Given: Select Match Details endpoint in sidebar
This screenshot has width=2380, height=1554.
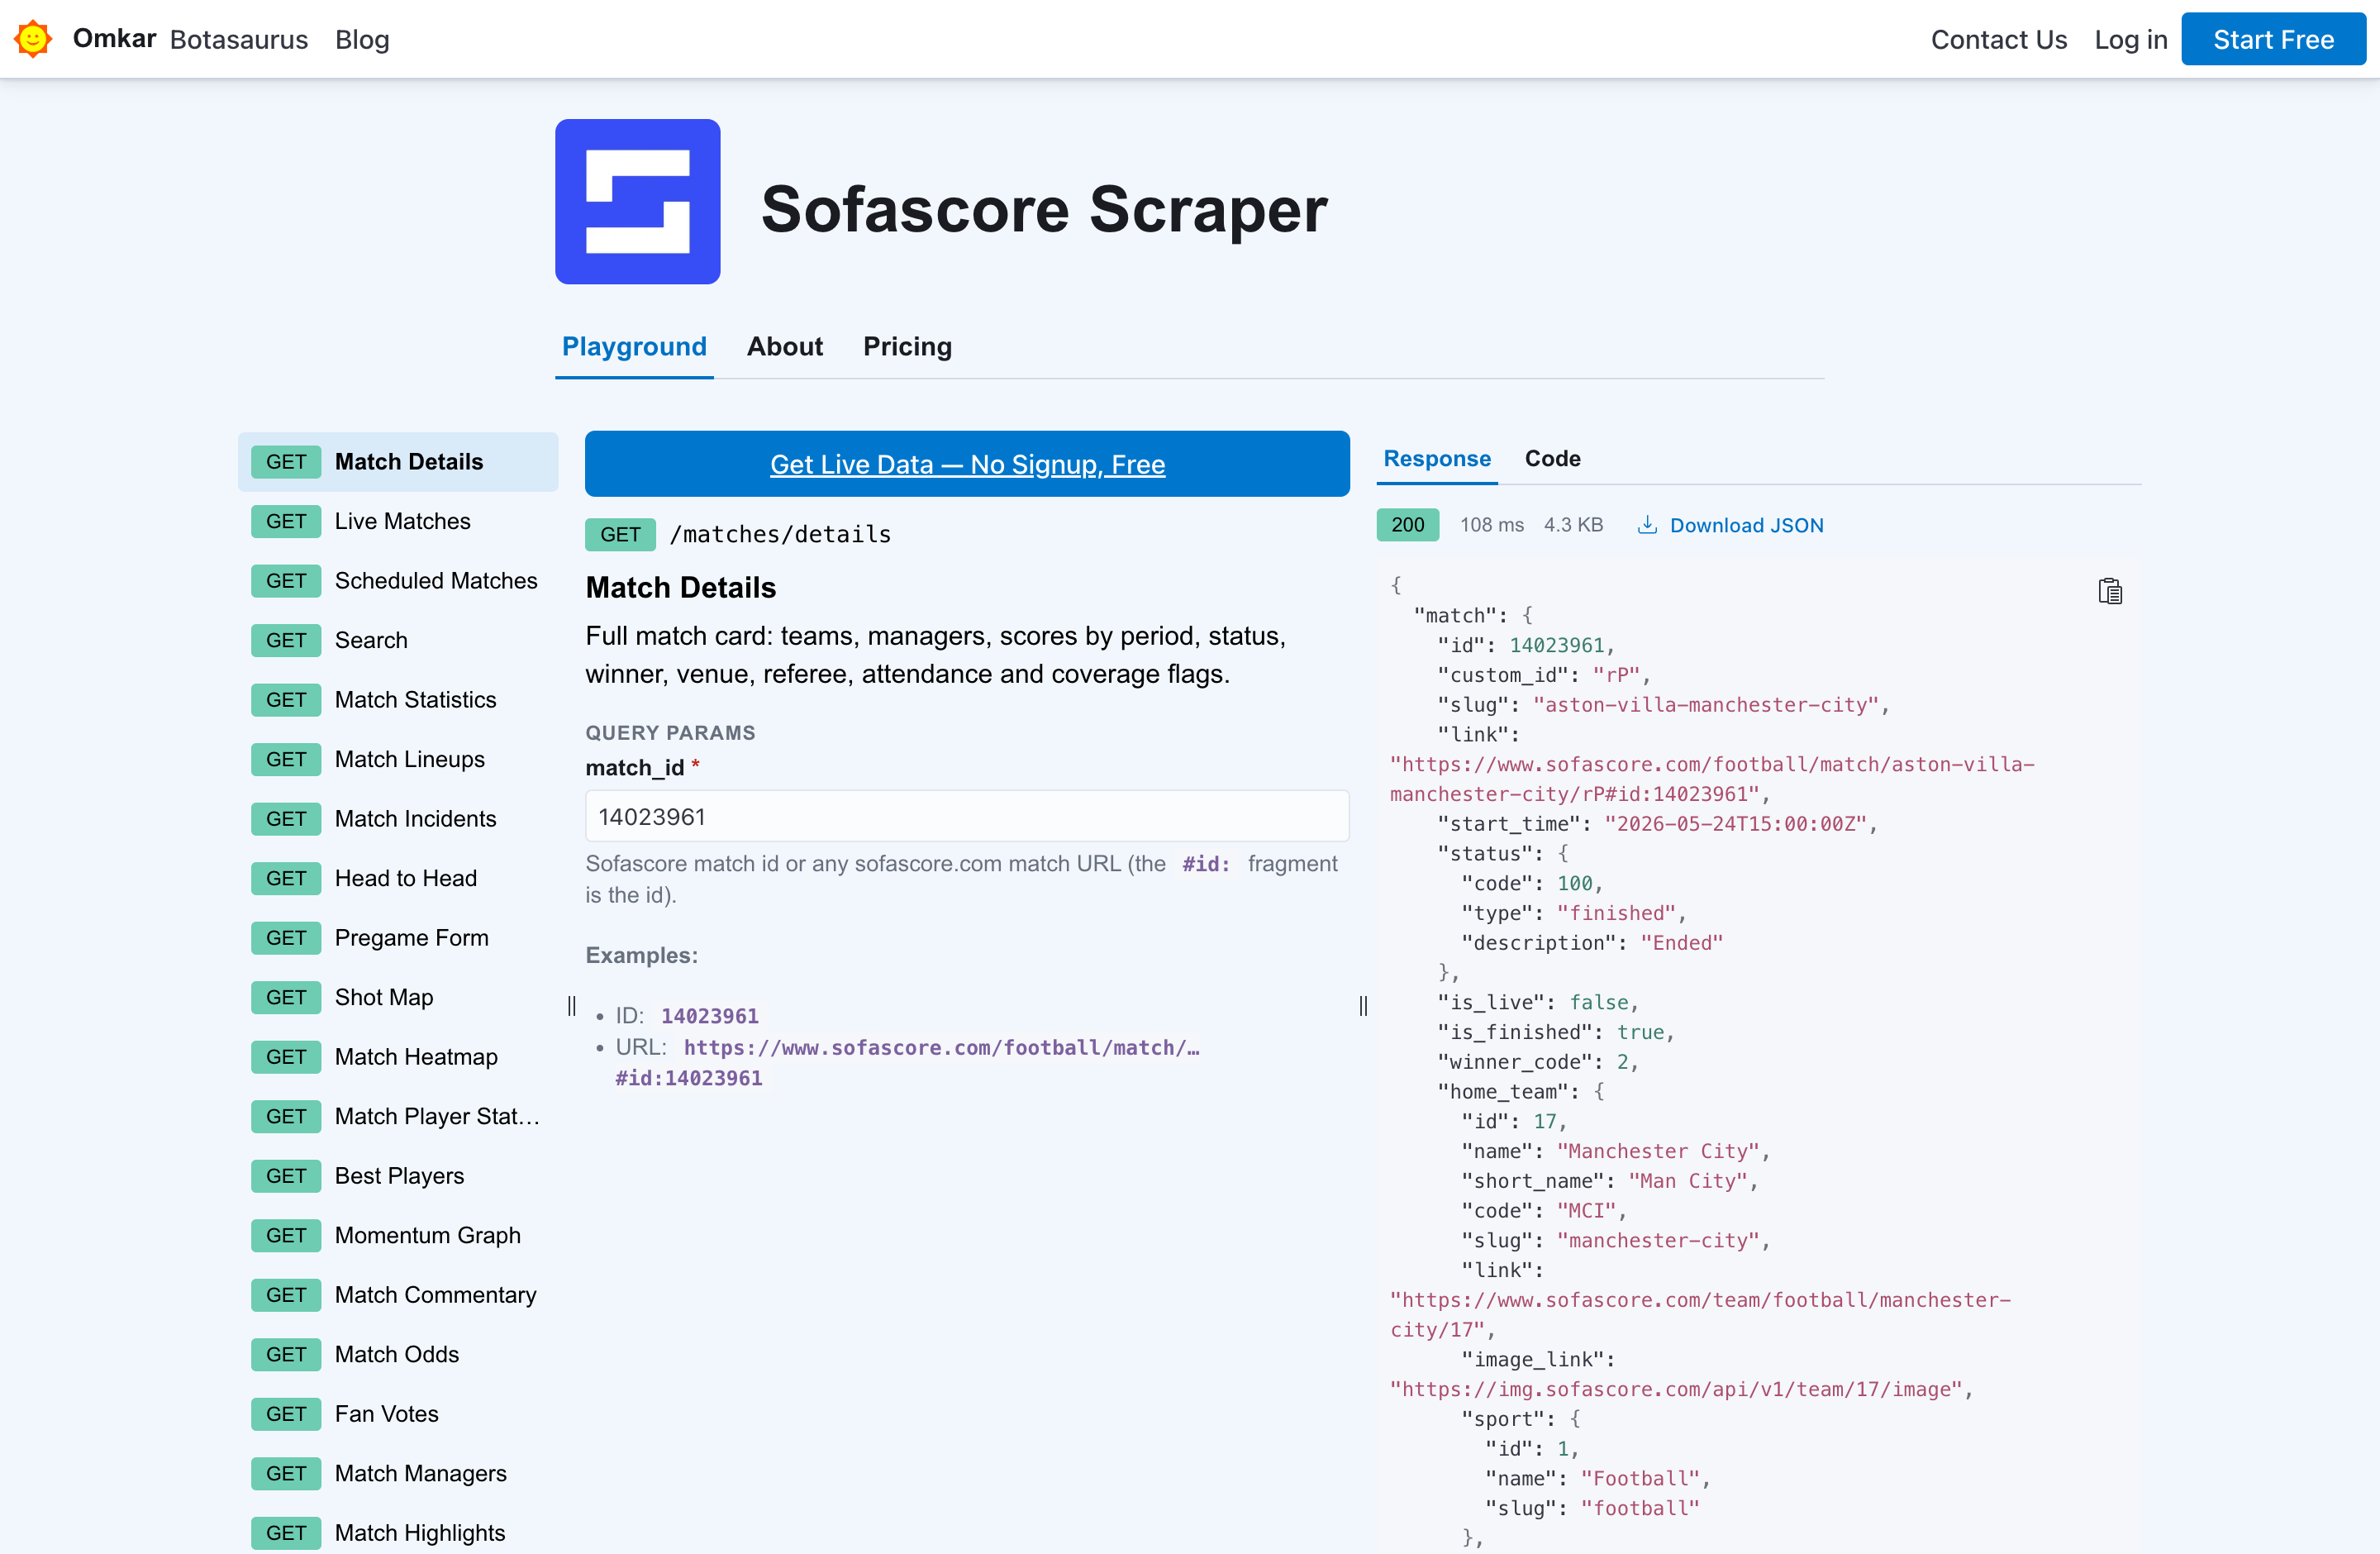Looking at the screenshot, I should pyautogui.click(x=398, y=462).
